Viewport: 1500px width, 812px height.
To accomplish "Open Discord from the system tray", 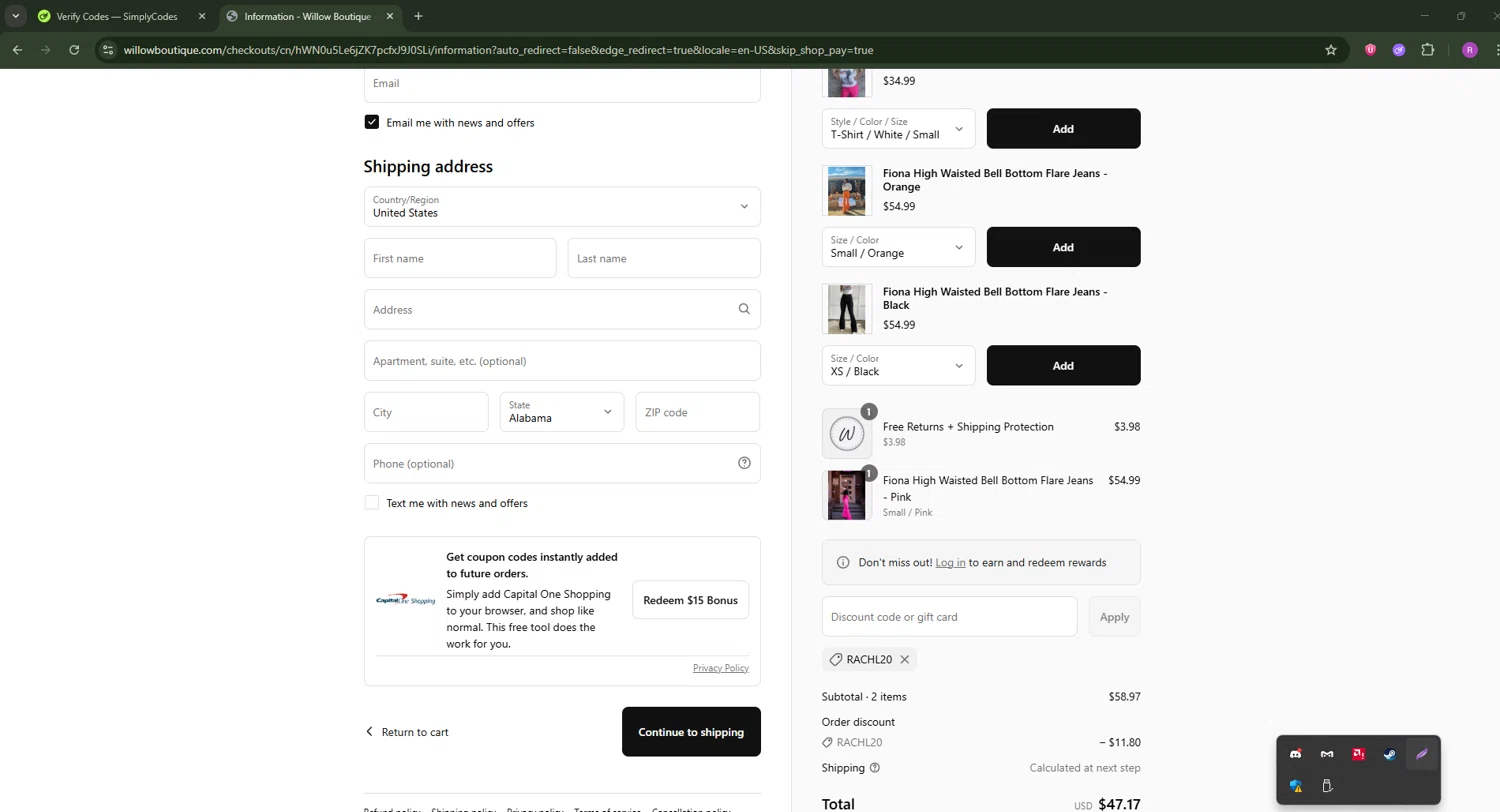I will 1296,754.
